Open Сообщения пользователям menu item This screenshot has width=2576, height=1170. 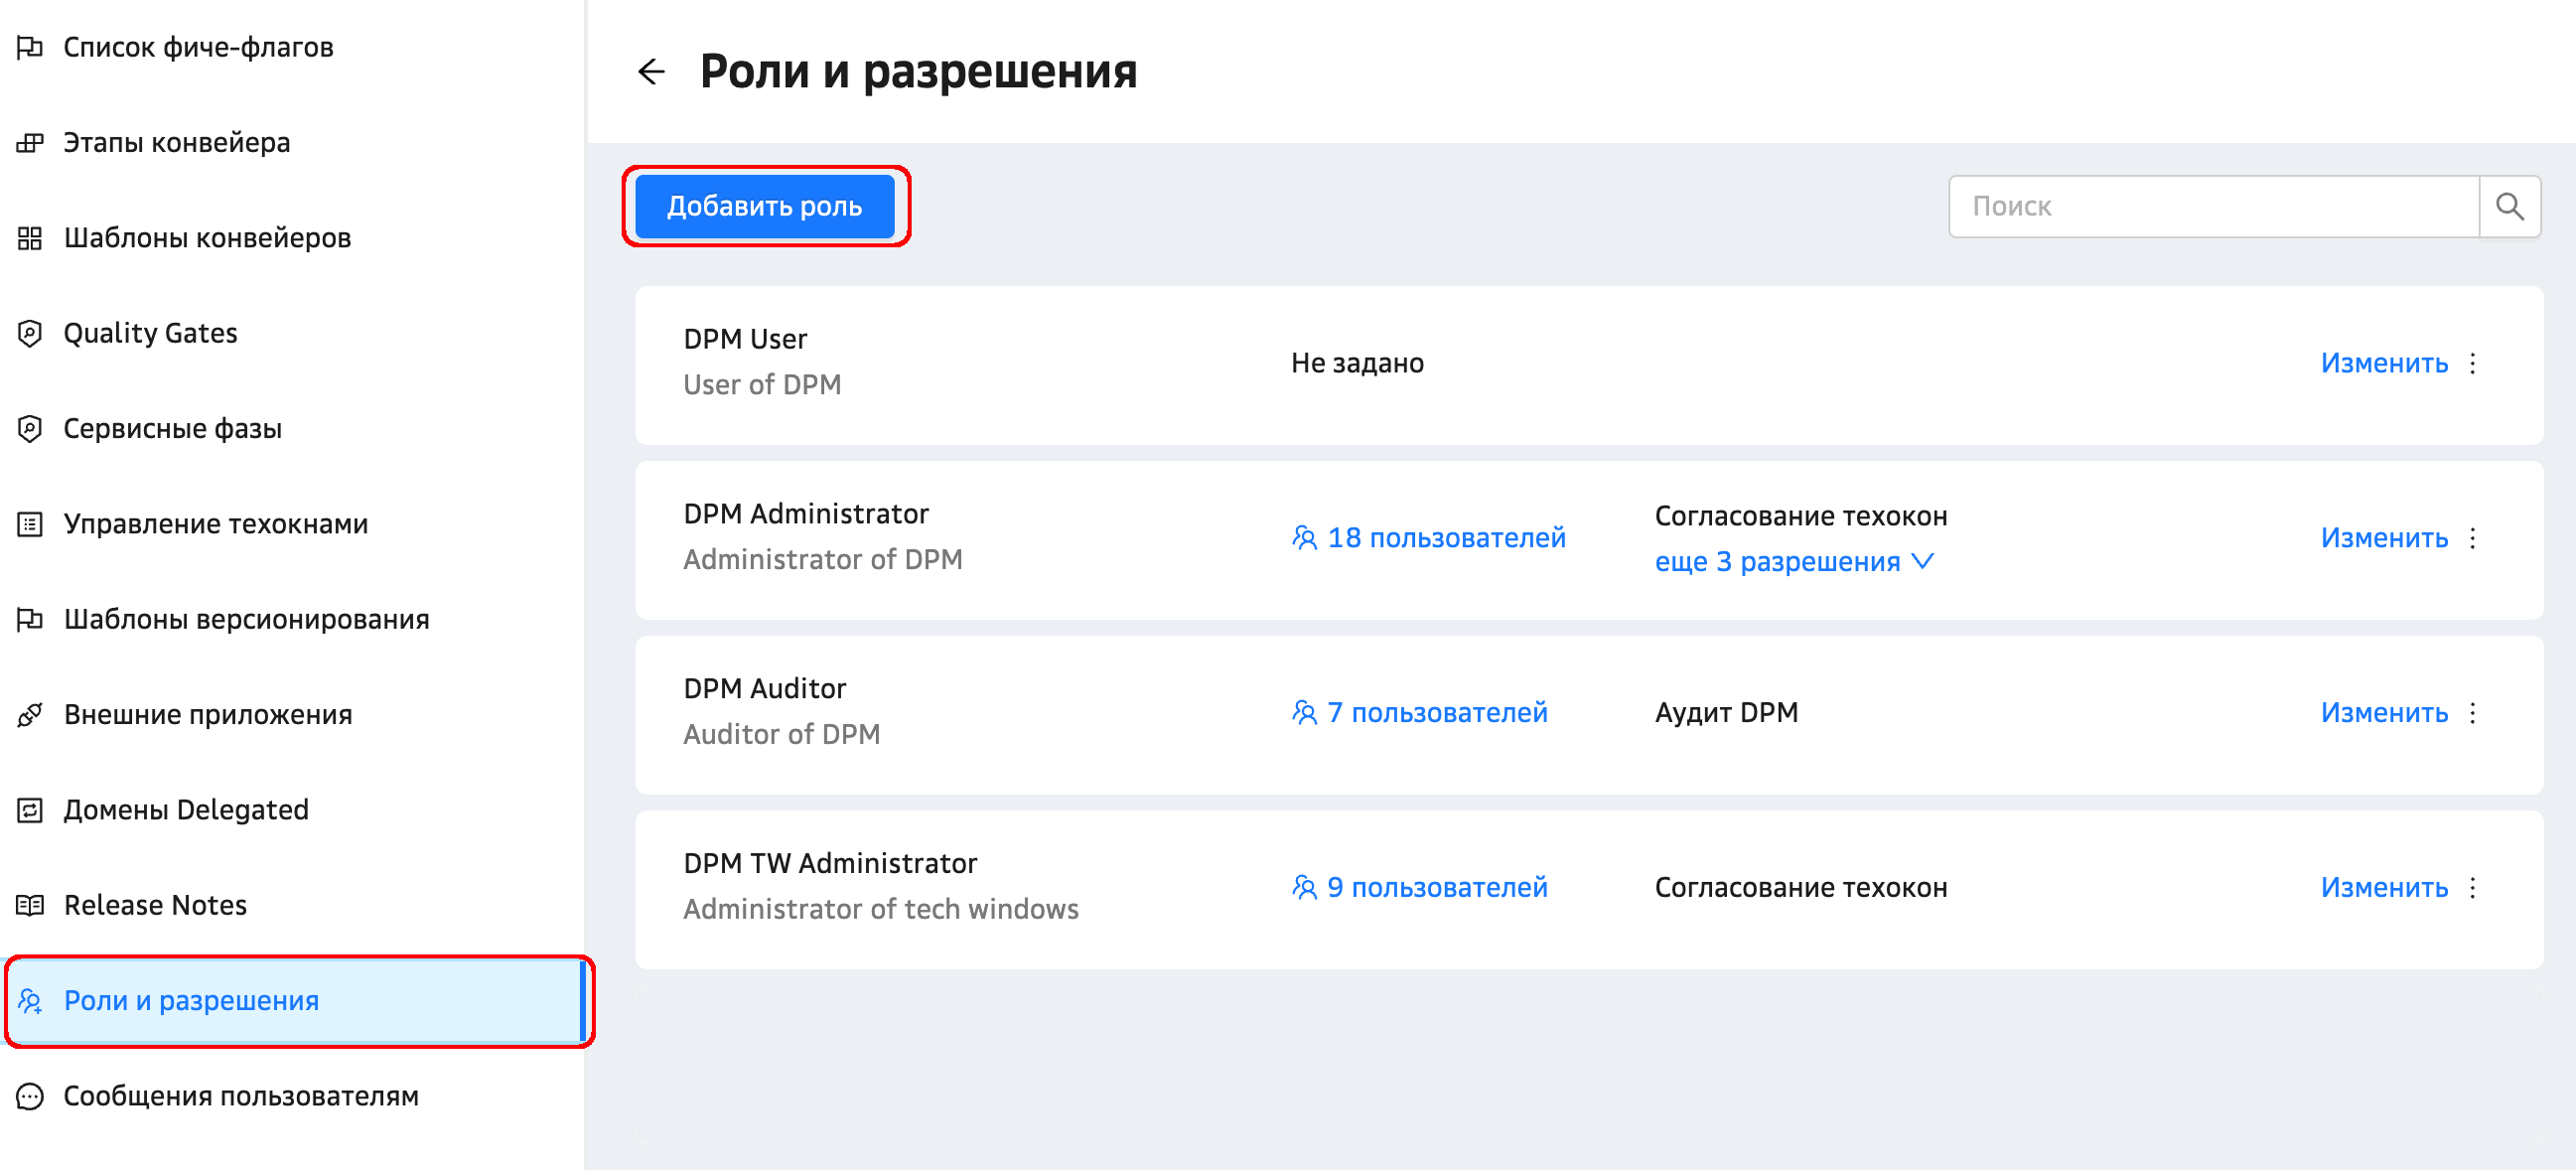[240, 1096]
